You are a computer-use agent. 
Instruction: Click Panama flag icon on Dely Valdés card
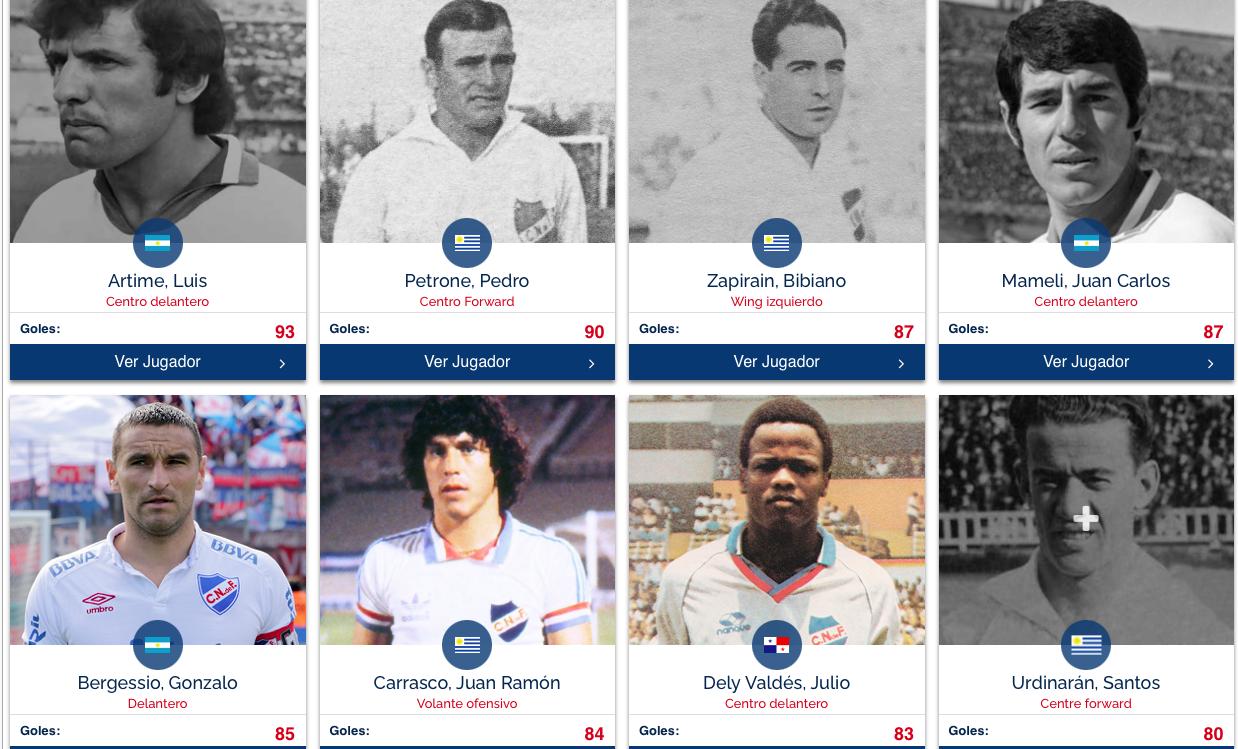[x=777, y=645]
